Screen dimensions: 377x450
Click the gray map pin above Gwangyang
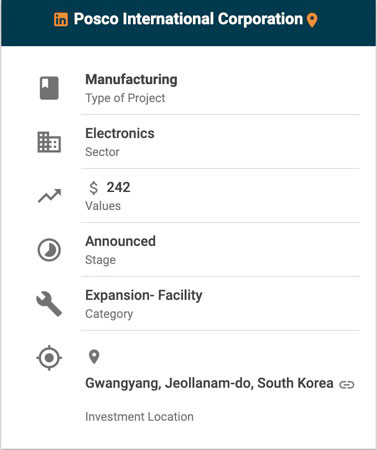pyautogui.click(x=94, y=357)
